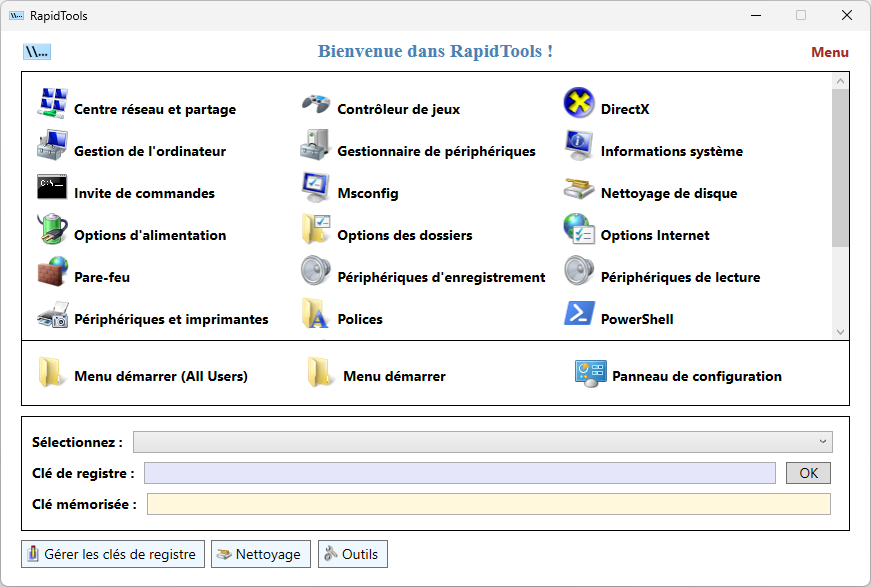This screenshot has width=871, height=587.
Task: Open Gérer les clés de registre
Action: pos(113,554)
